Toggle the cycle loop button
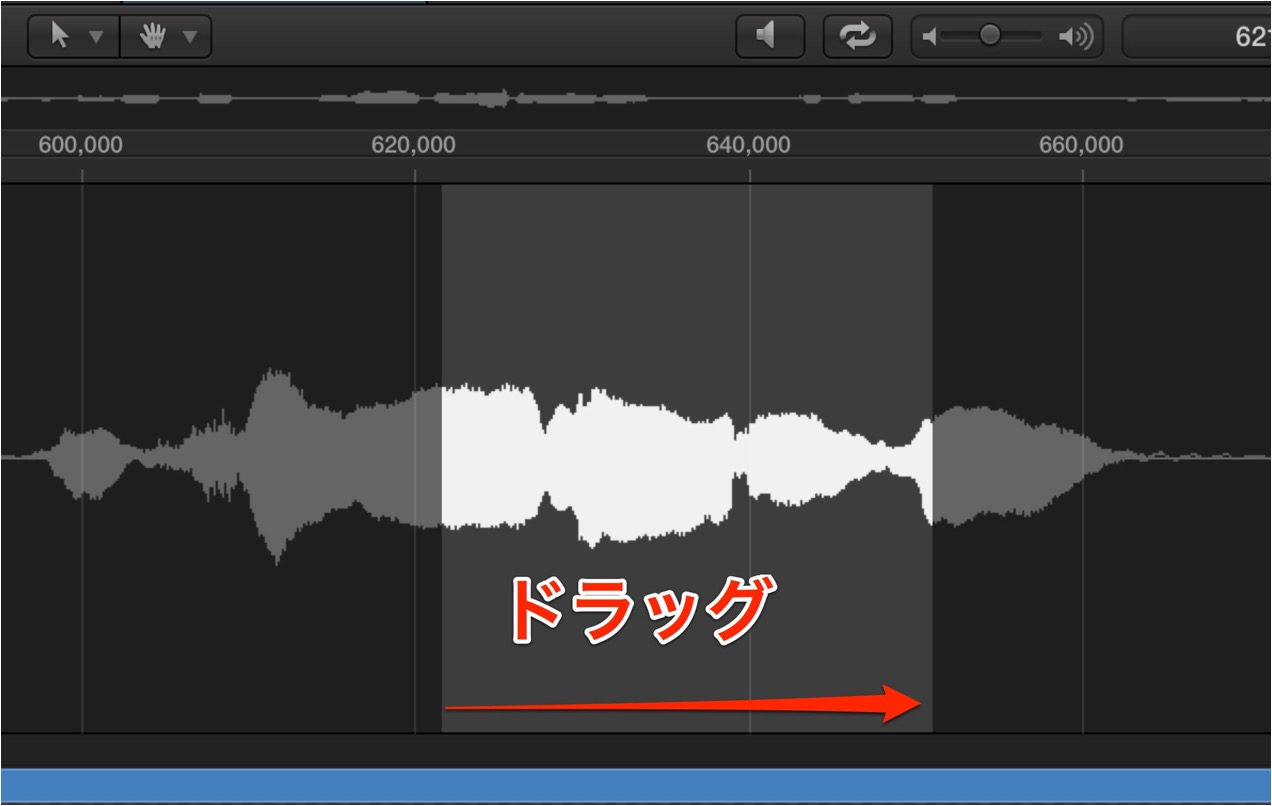This screenshot has width=1272, height=806. pos(858,37)
